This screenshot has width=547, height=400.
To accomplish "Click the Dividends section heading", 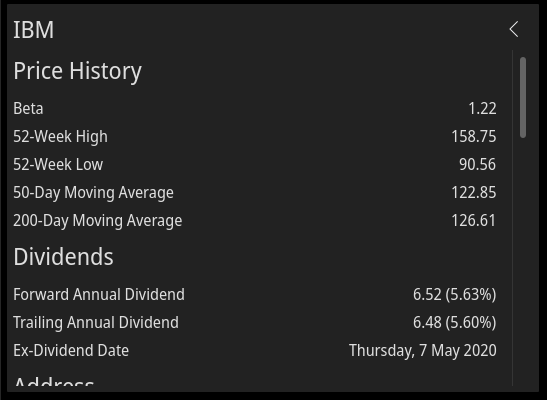I will (63, 257).
